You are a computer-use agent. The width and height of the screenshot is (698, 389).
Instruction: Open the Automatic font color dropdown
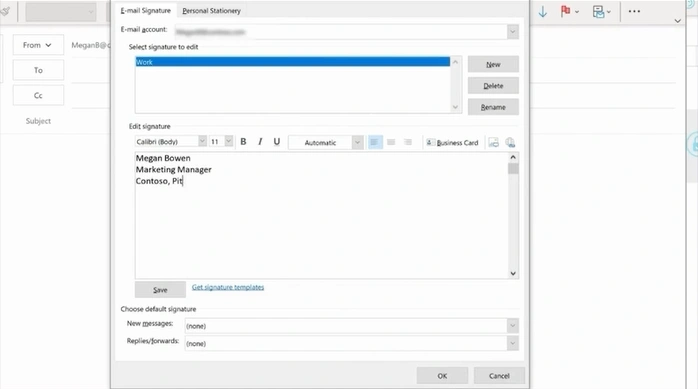357,142
